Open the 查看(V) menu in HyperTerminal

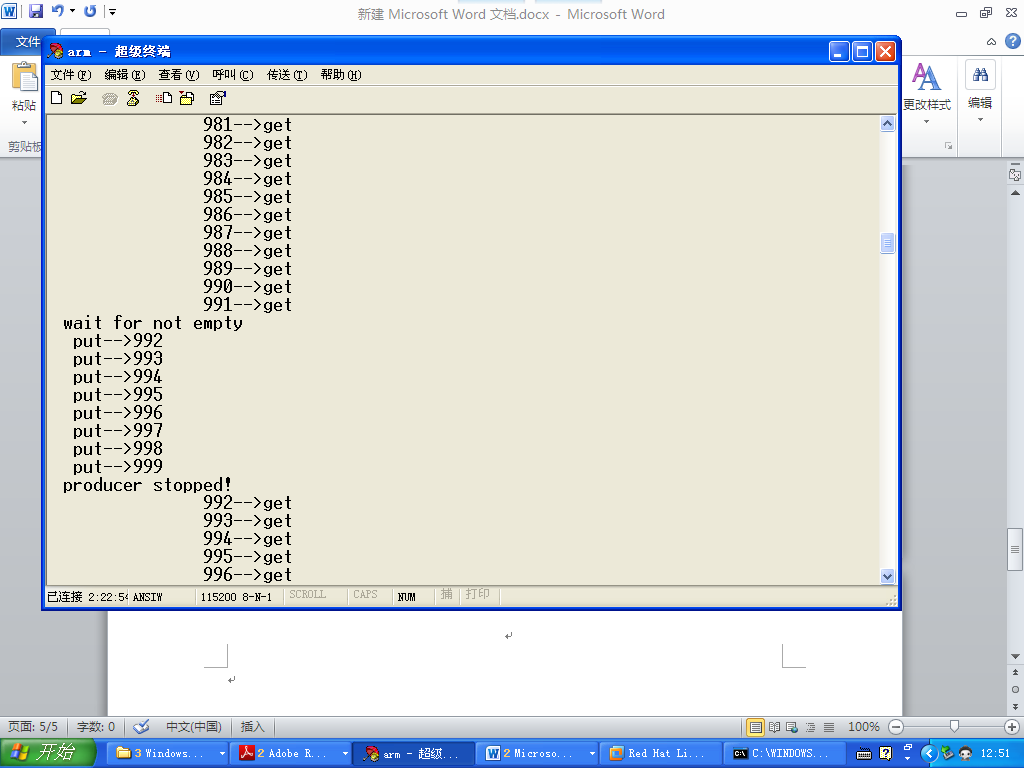178,75
